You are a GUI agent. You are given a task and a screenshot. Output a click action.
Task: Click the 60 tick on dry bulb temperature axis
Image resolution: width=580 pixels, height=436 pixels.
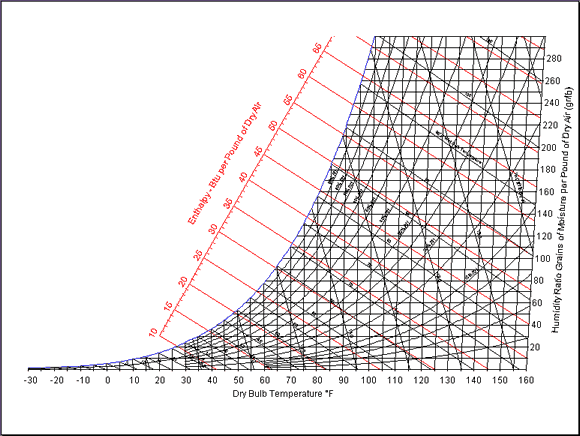[264, 380]
